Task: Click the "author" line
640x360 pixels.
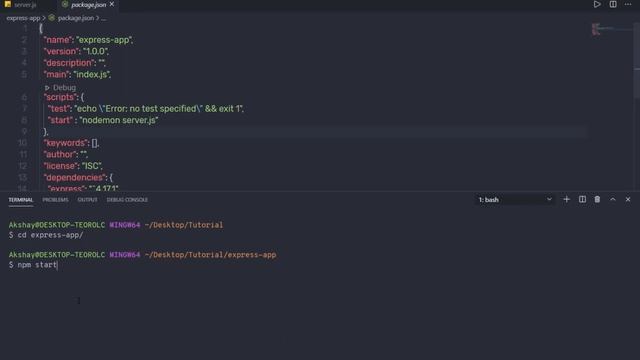Action: click(65, 154)
